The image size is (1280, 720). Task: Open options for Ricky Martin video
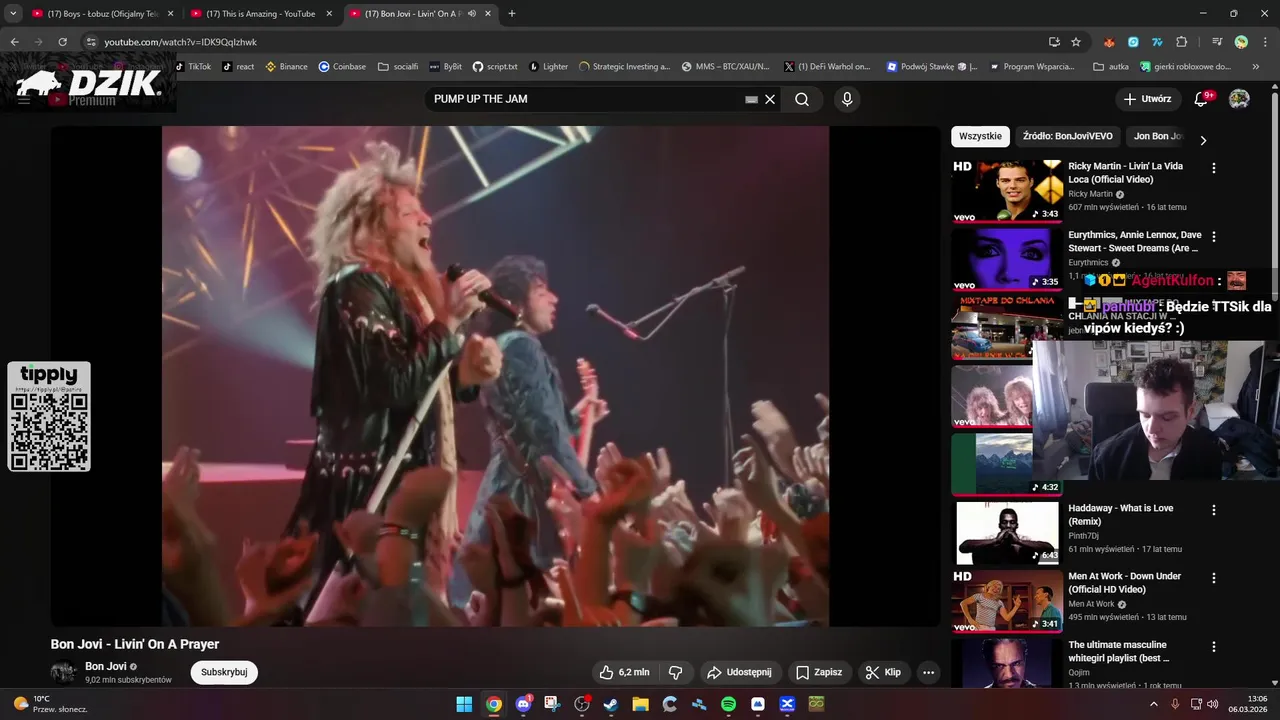coord(1214,168)
